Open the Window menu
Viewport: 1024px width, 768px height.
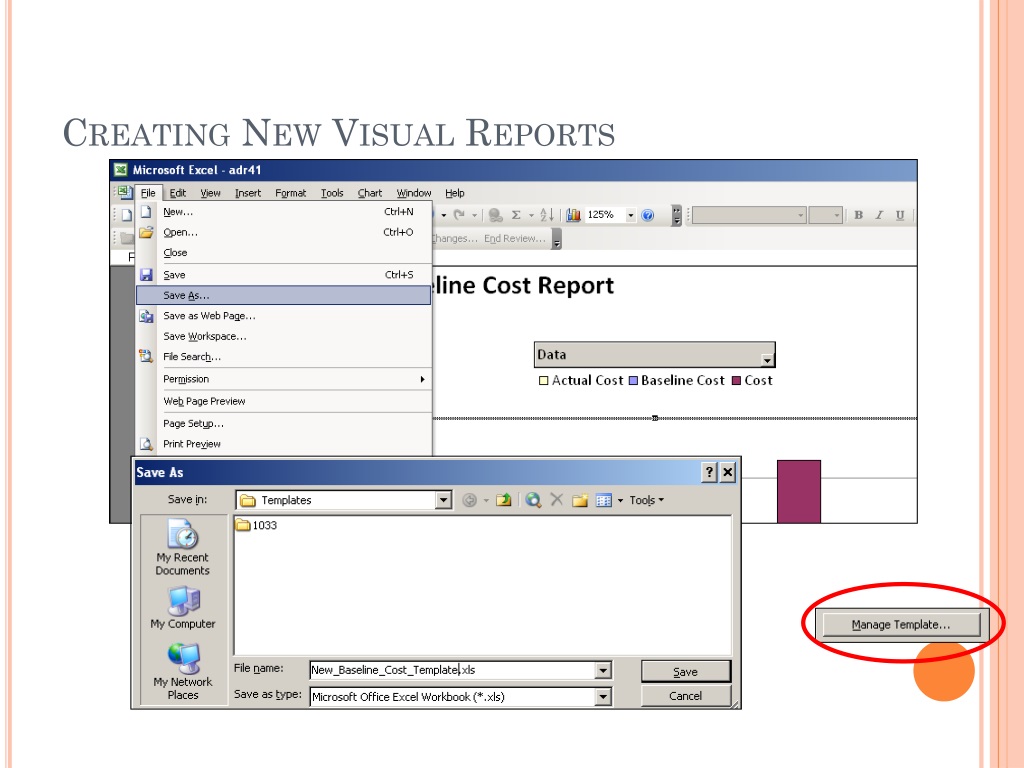pyautogui.click(x=413, y=193)
